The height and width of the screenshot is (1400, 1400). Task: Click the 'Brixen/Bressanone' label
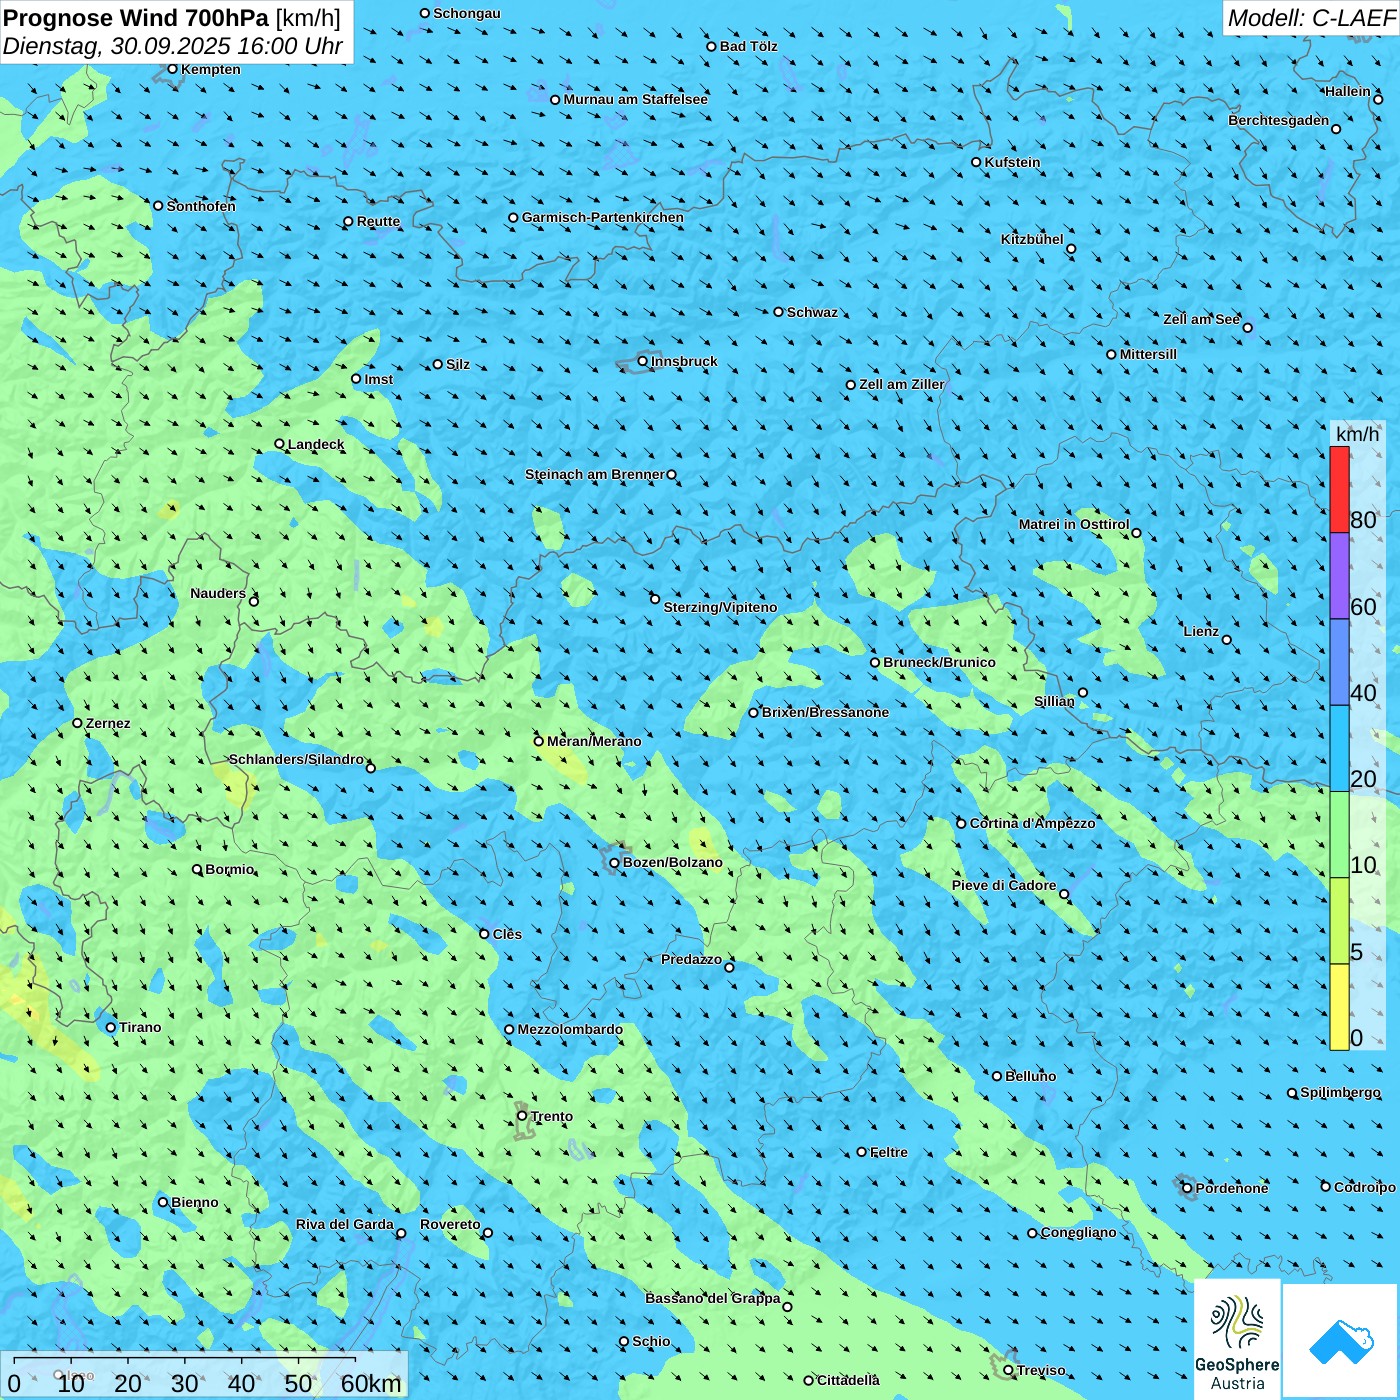[x=825, y=712]
